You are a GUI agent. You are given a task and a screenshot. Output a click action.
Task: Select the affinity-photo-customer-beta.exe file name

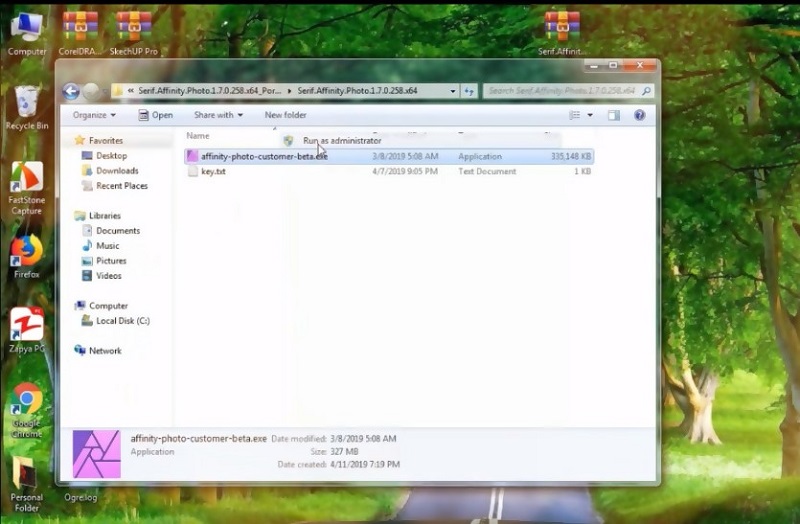264,156
